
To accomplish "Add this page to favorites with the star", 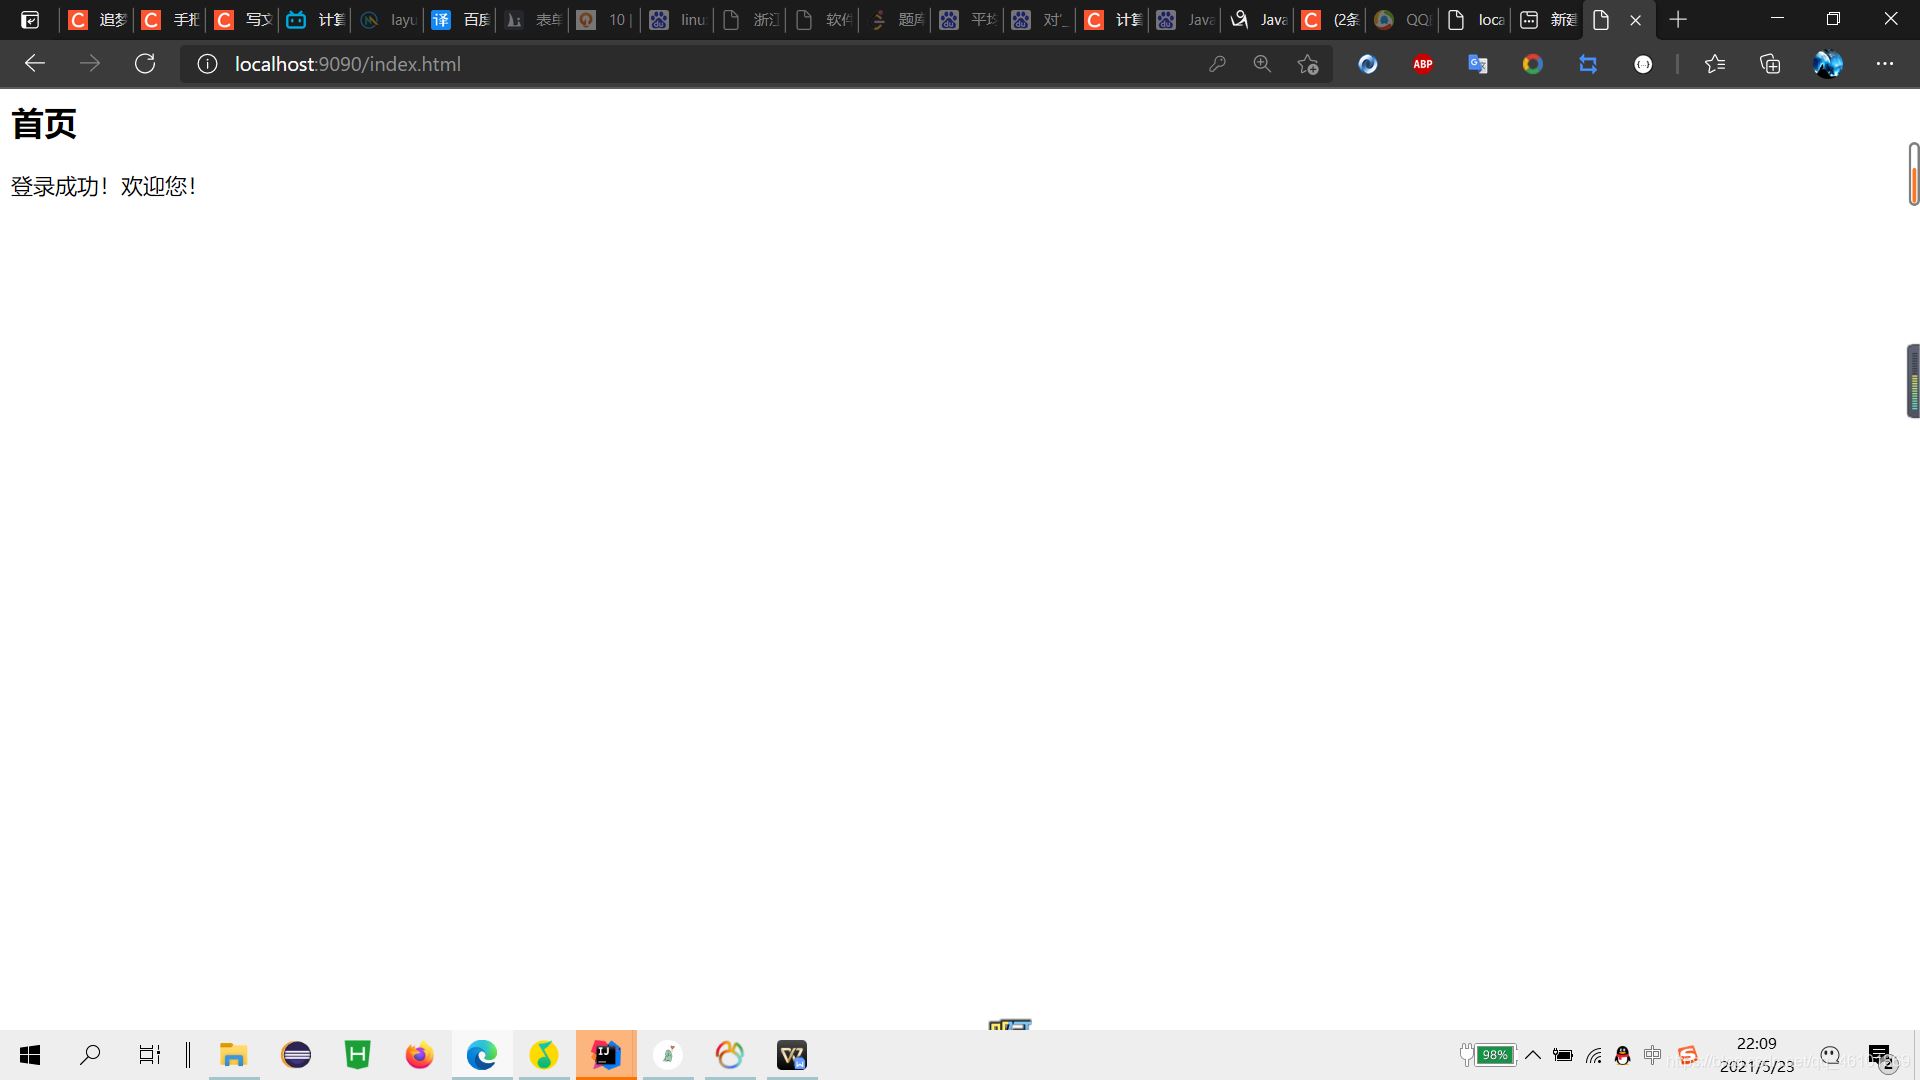I will [1307, 63].
